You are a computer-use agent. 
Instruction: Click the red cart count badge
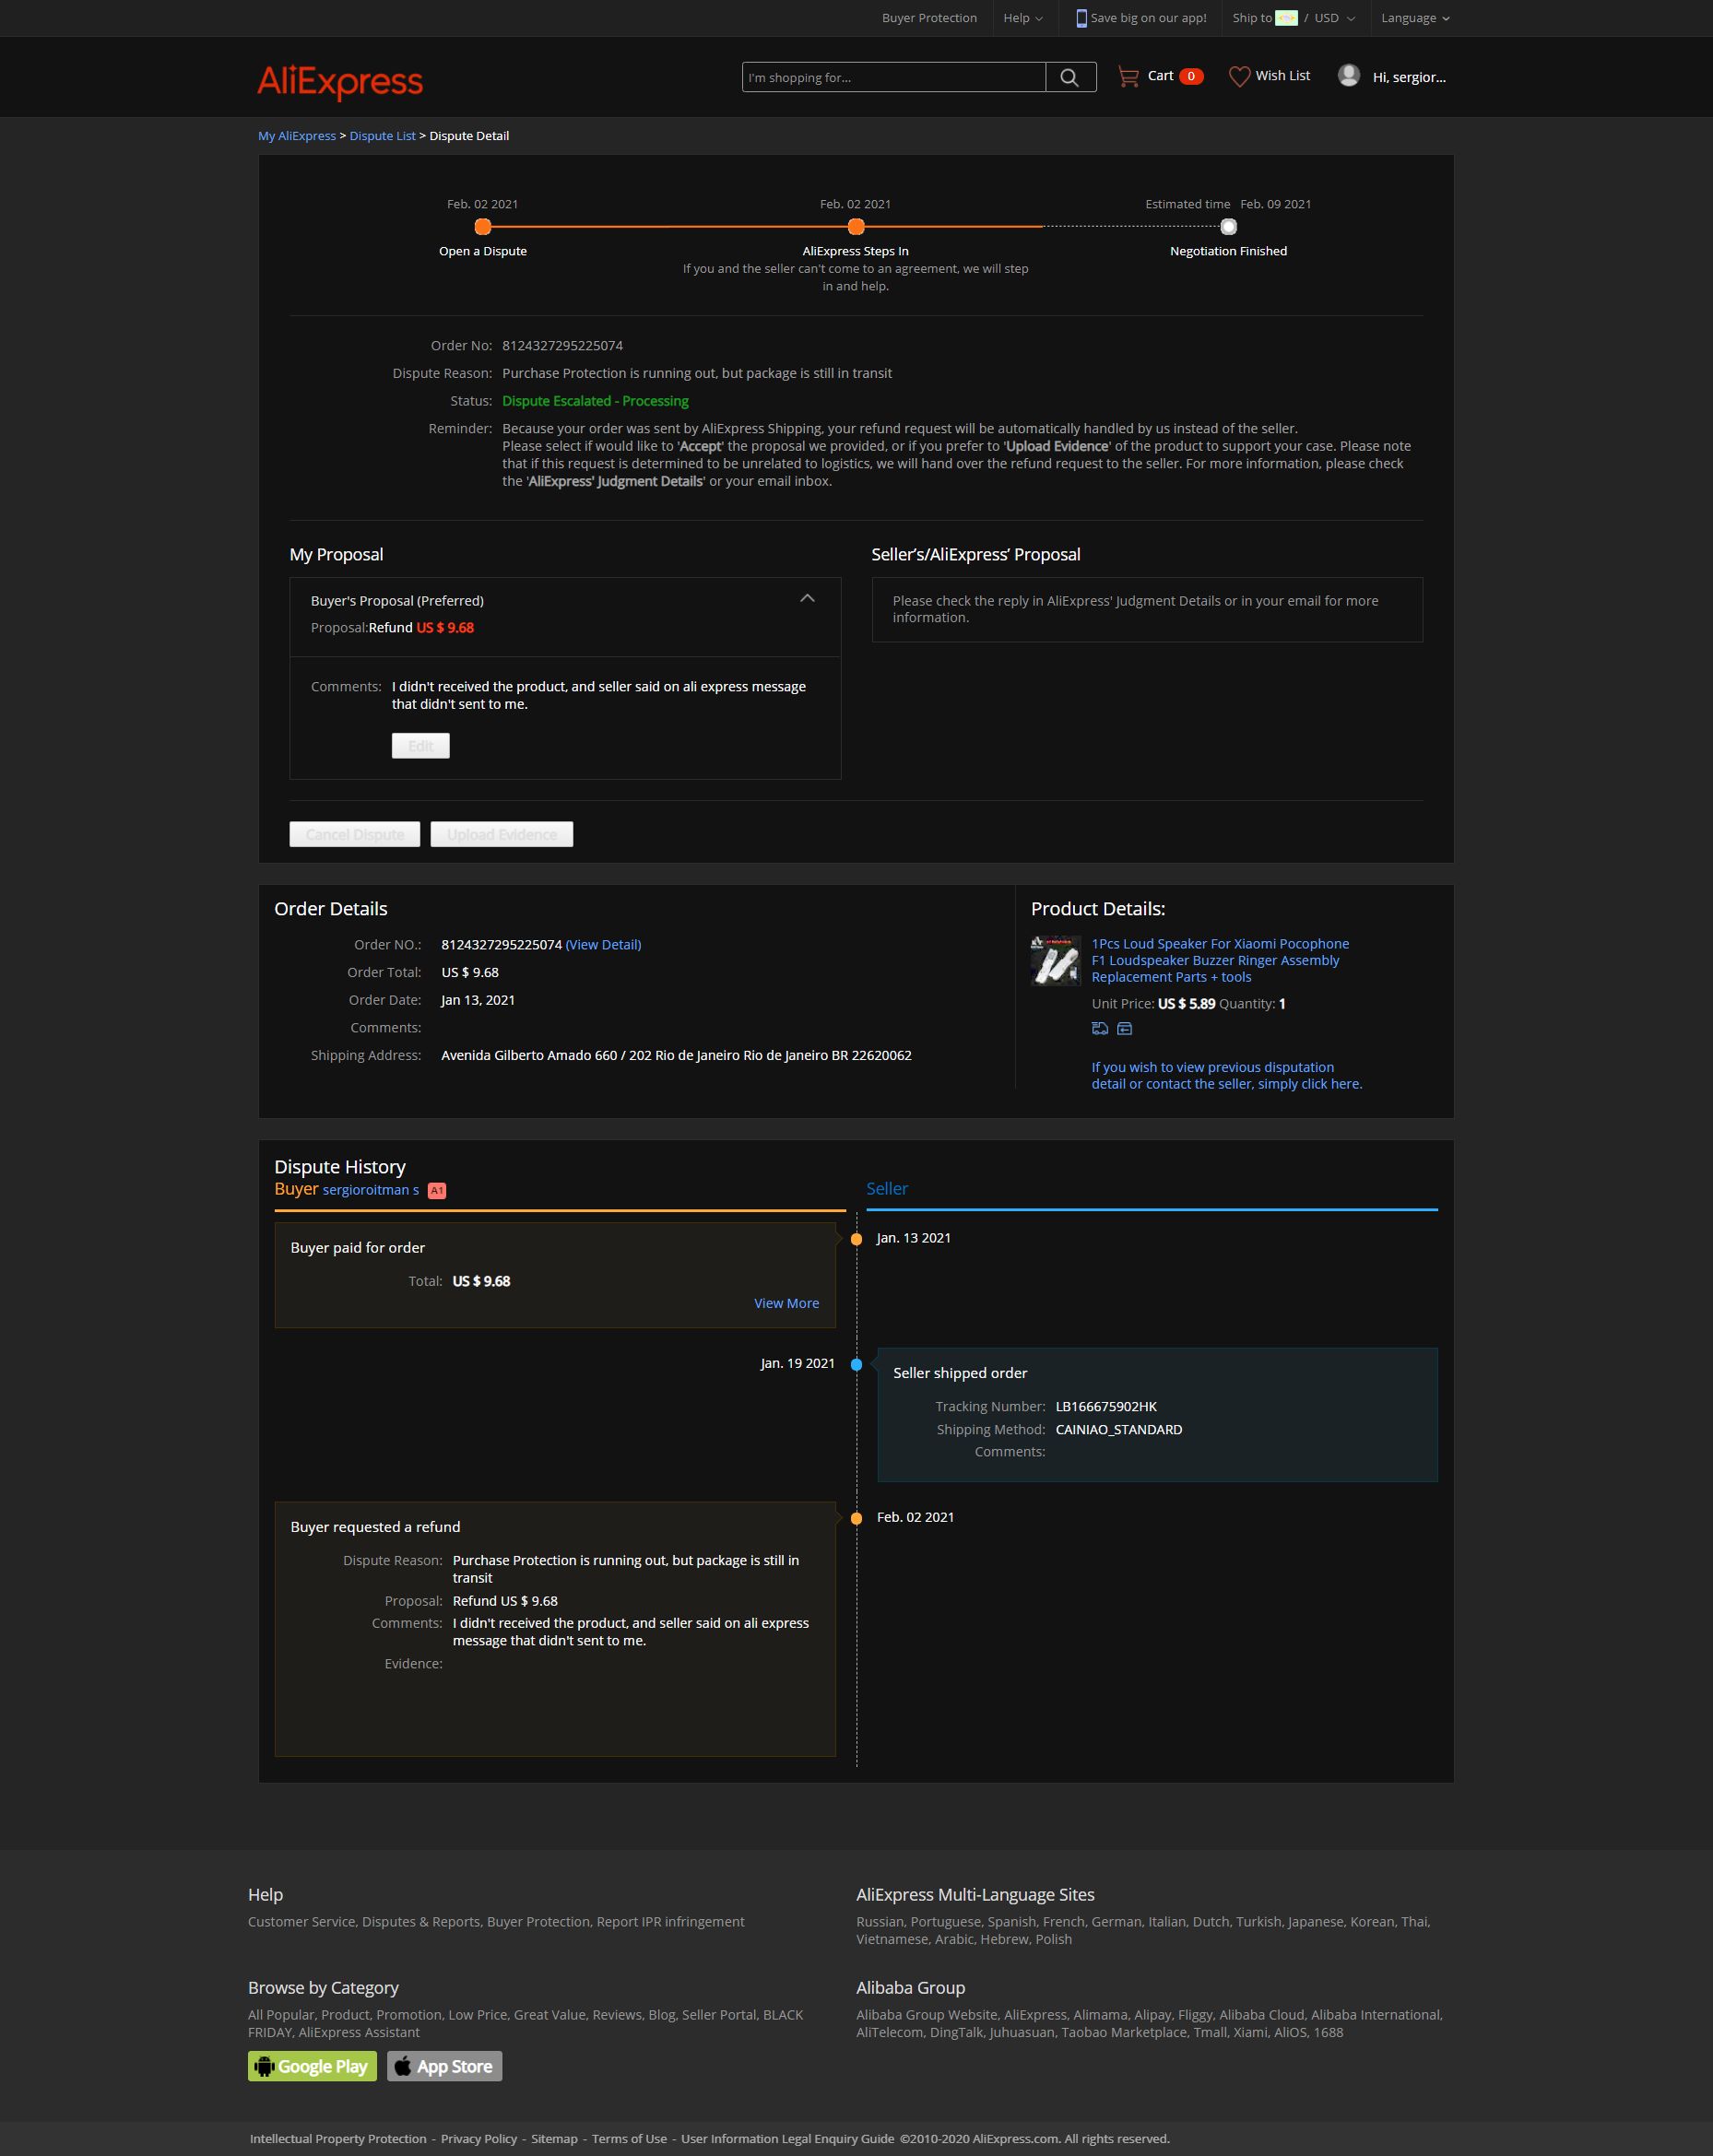(1191, 76)
